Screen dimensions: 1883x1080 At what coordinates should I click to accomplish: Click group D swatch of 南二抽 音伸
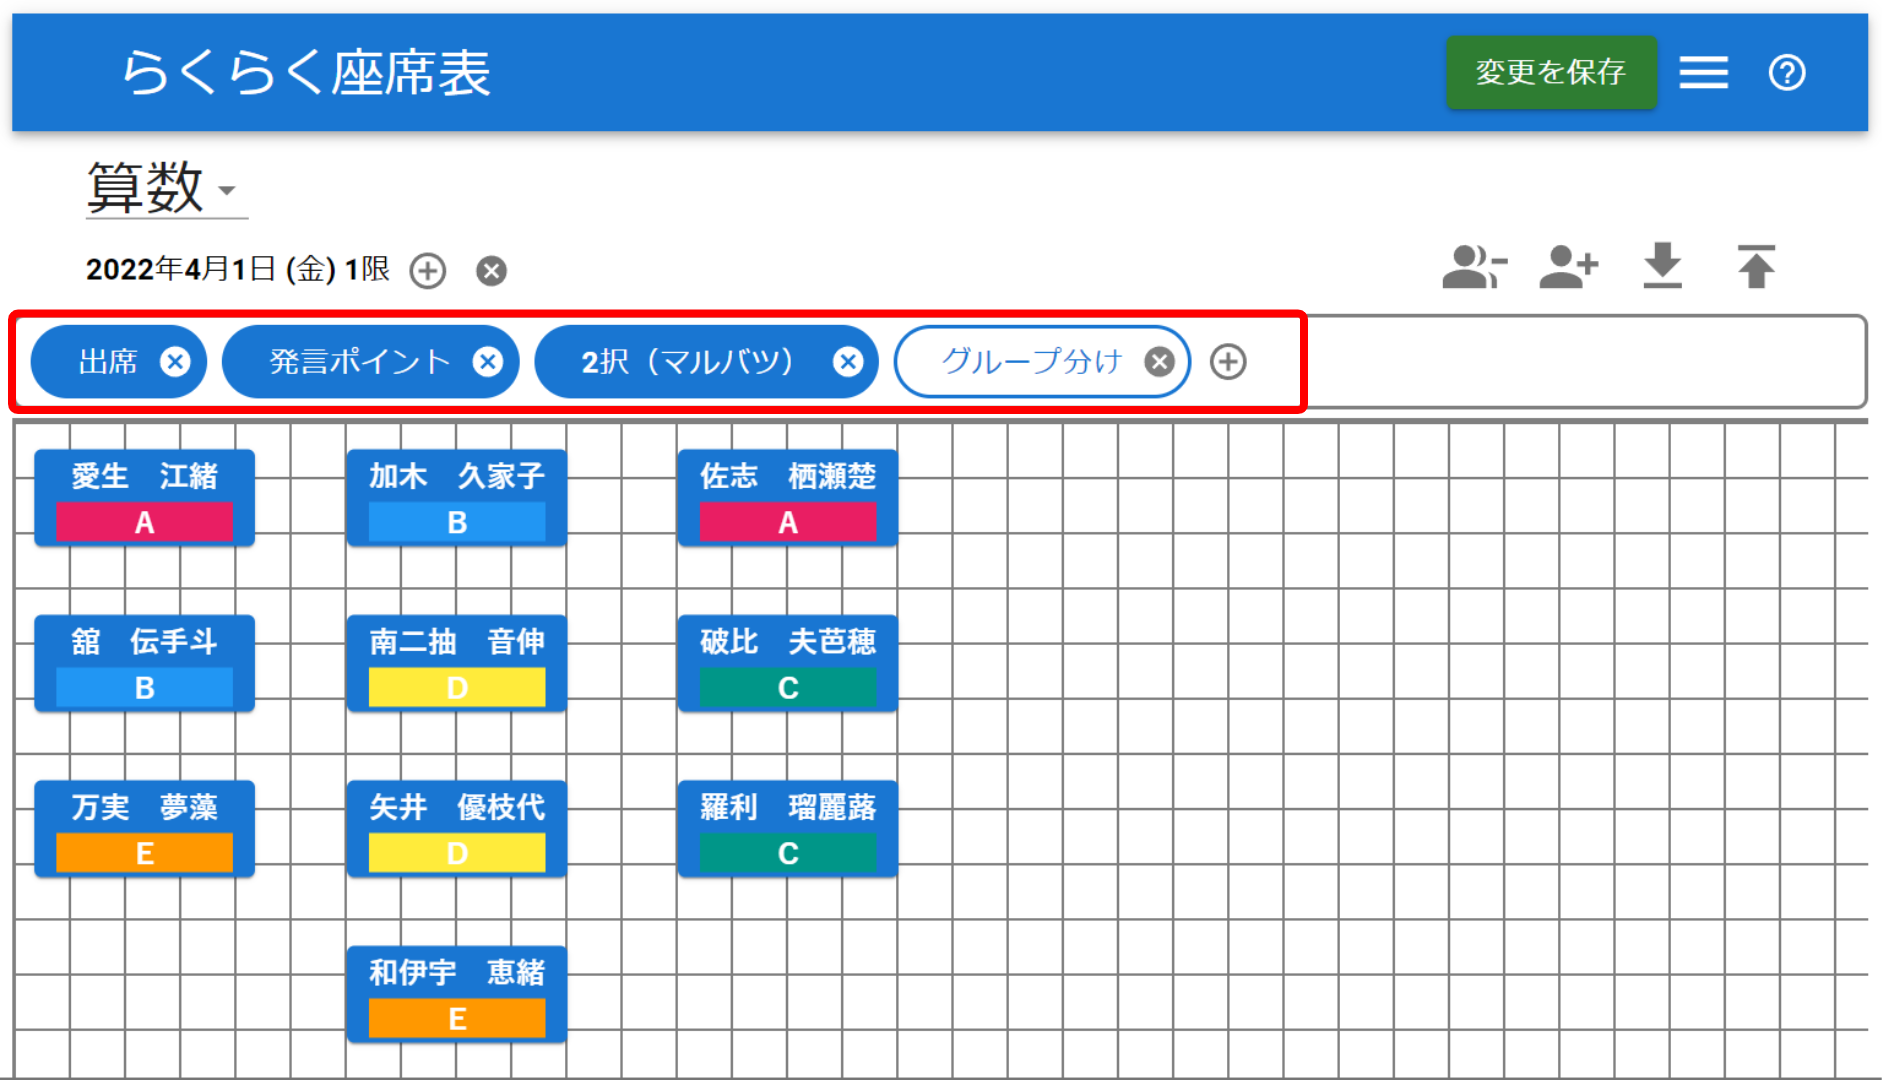457,688
